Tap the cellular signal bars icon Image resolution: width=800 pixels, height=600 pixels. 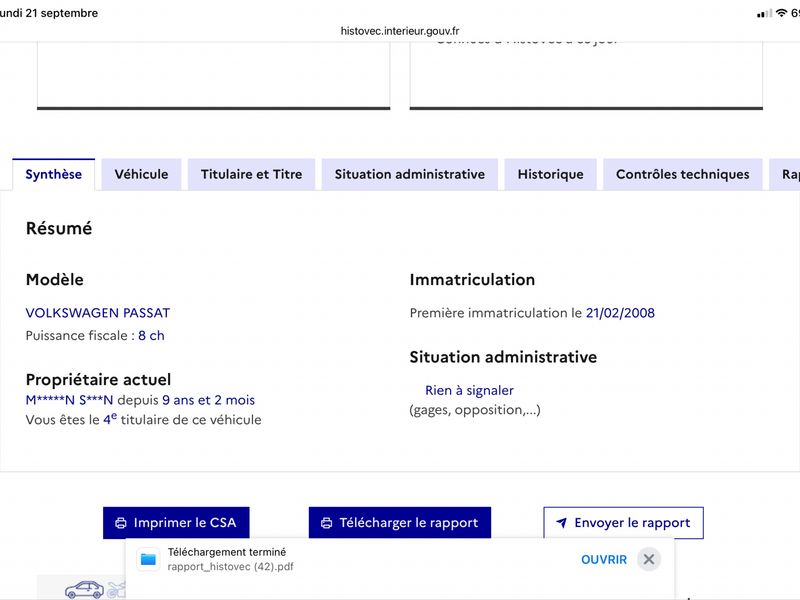(x=764, y=14)
